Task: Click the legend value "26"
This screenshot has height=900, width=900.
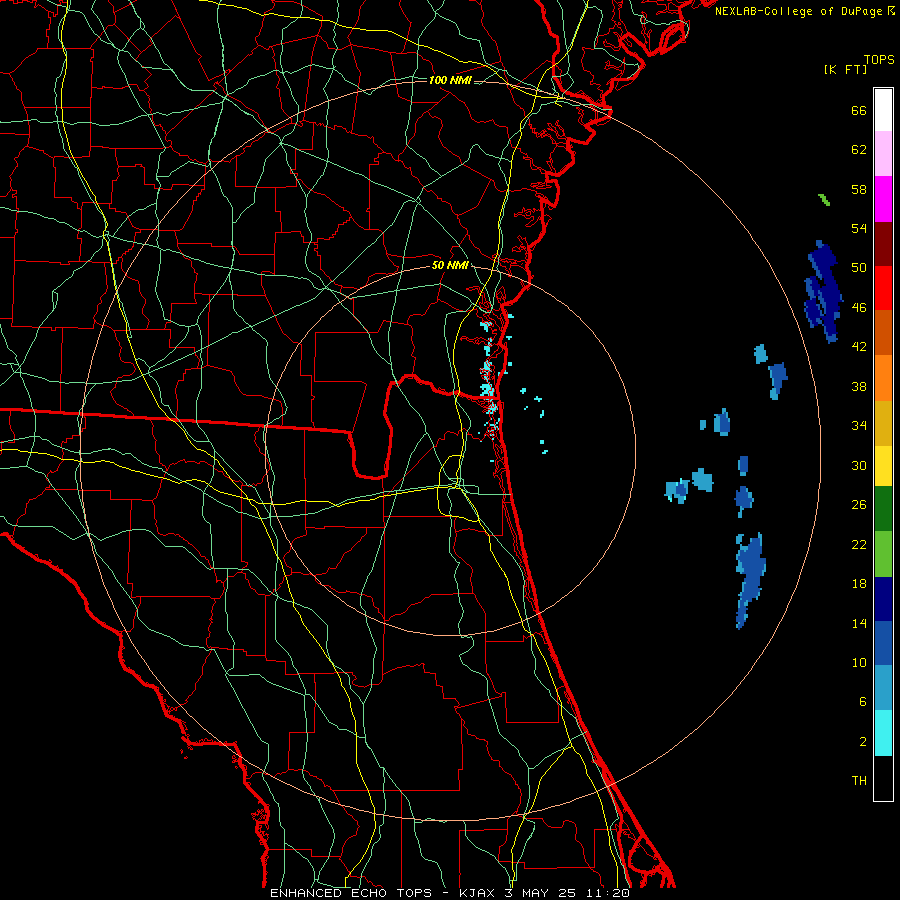Action: tap(859, 505)
